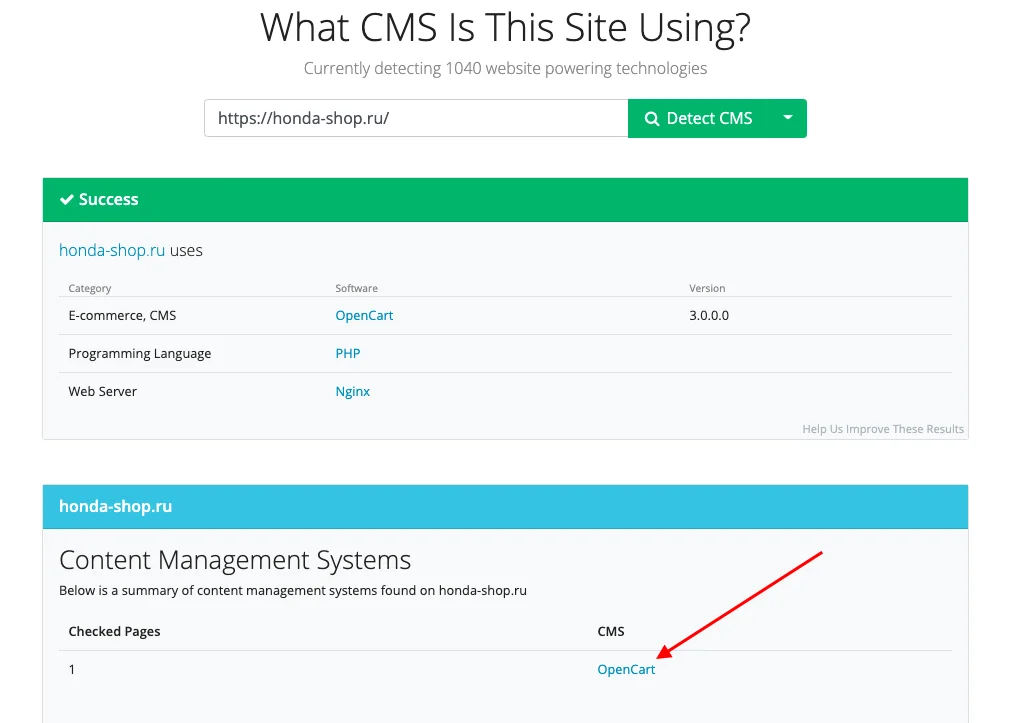Focus the website URL input field
This screenshot has width=1036, height=723.
[x=415, y=118]
